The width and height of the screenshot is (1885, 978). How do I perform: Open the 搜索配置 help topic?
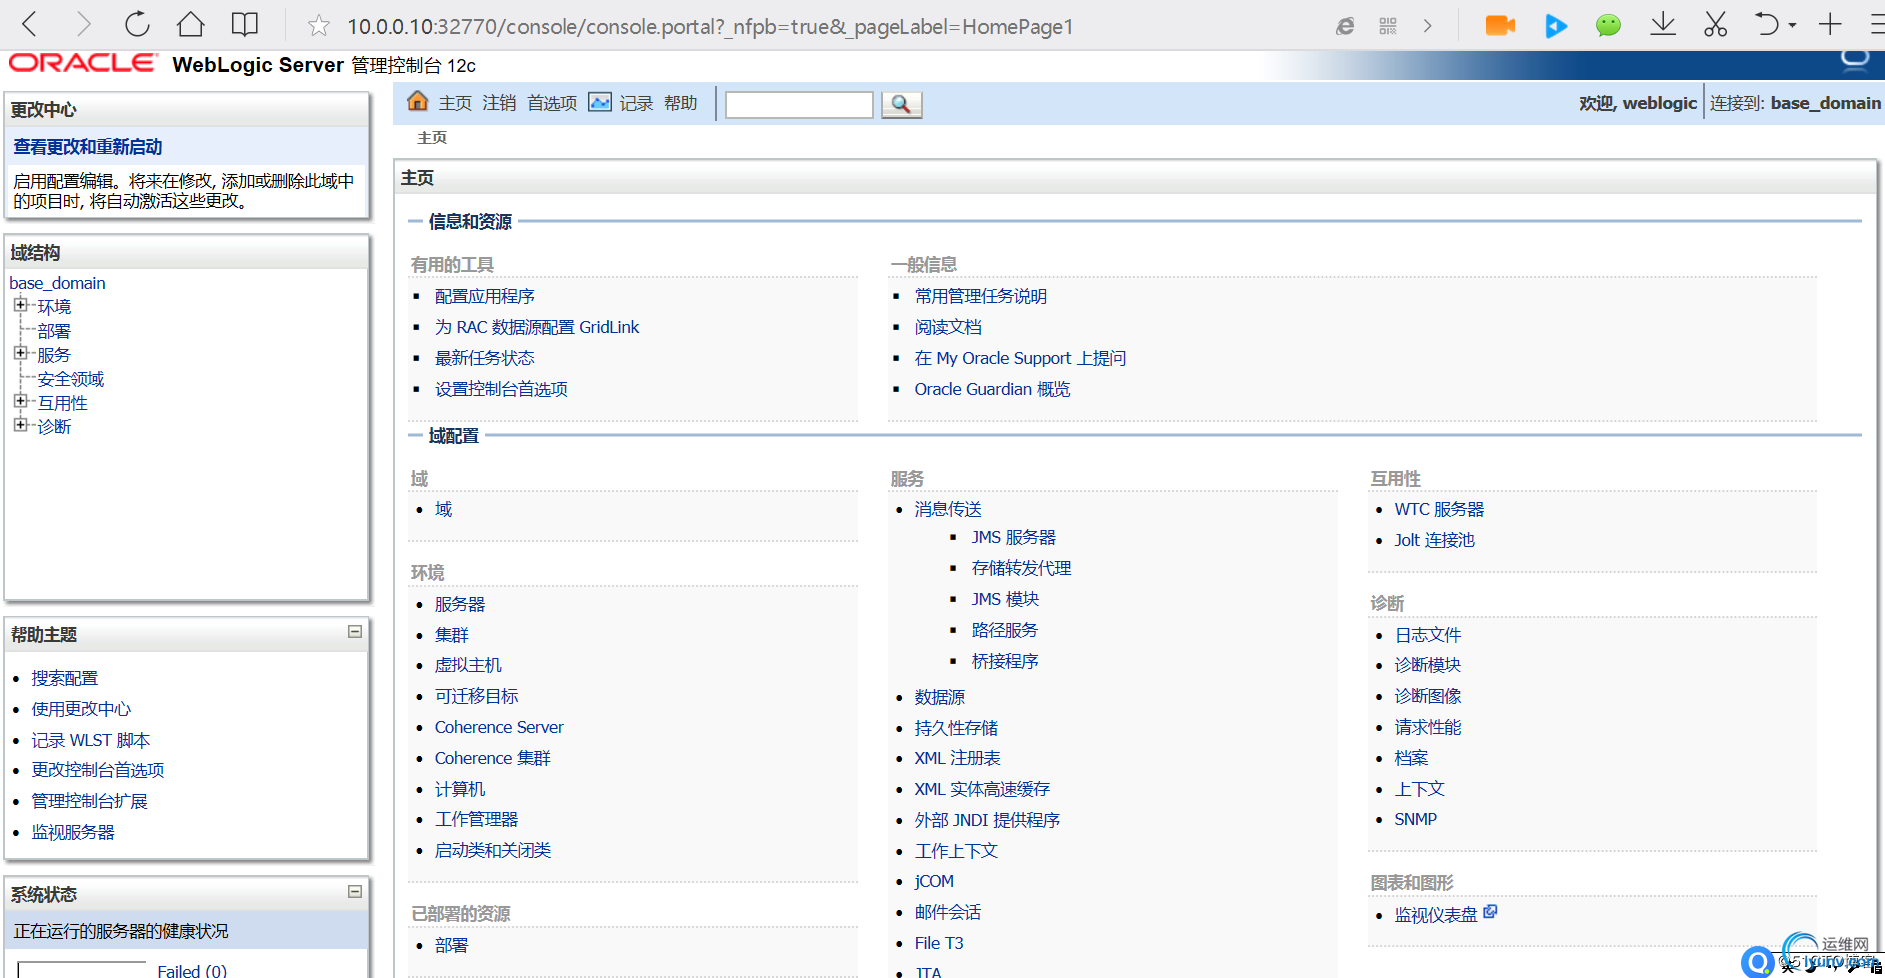click(x=65, y=678)
